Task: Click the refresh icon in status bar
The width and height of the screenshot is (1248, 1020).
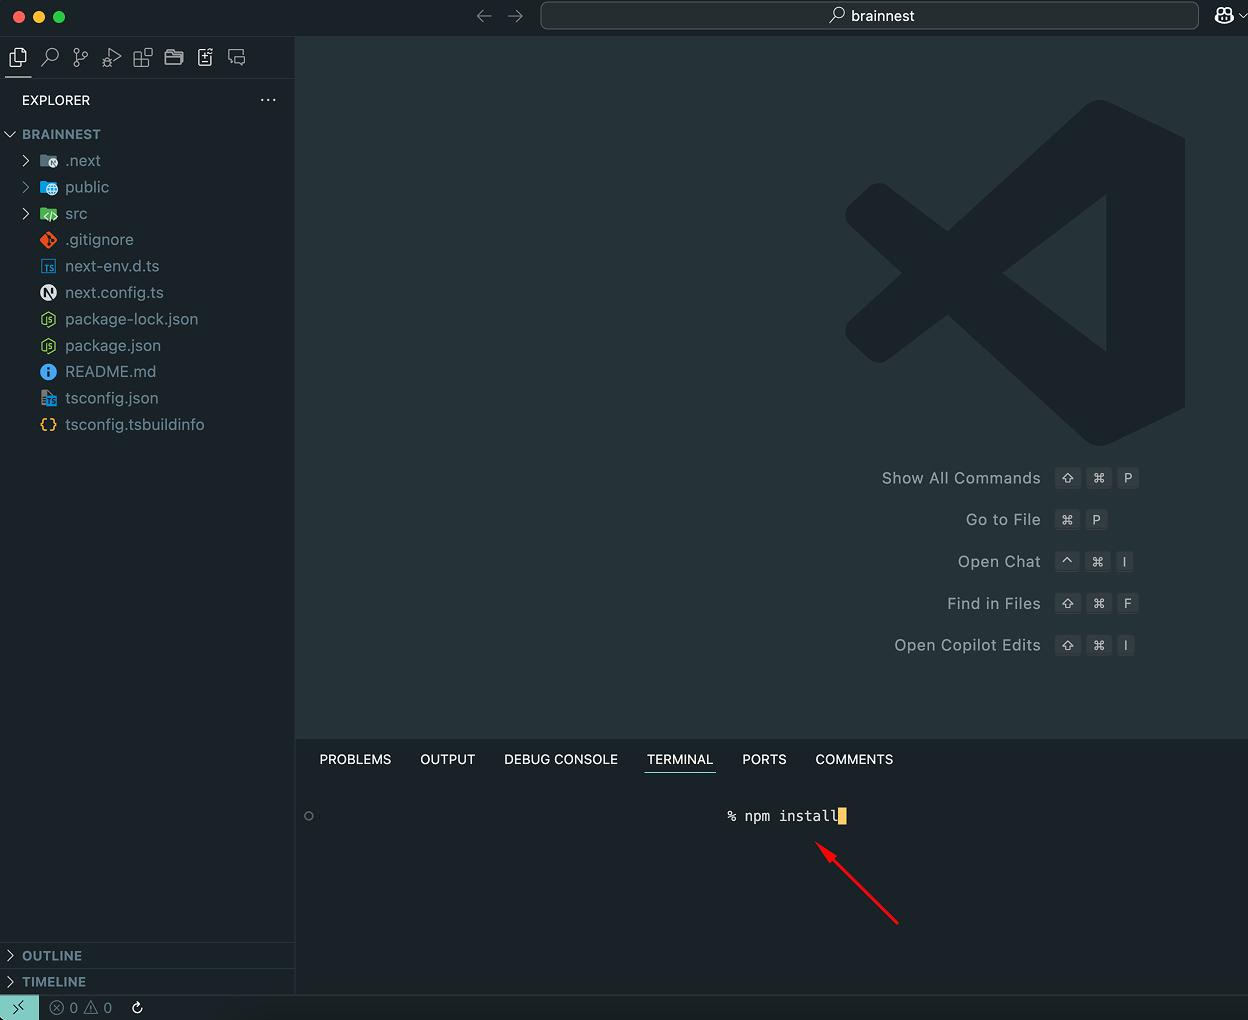Action: (137, 1008)
